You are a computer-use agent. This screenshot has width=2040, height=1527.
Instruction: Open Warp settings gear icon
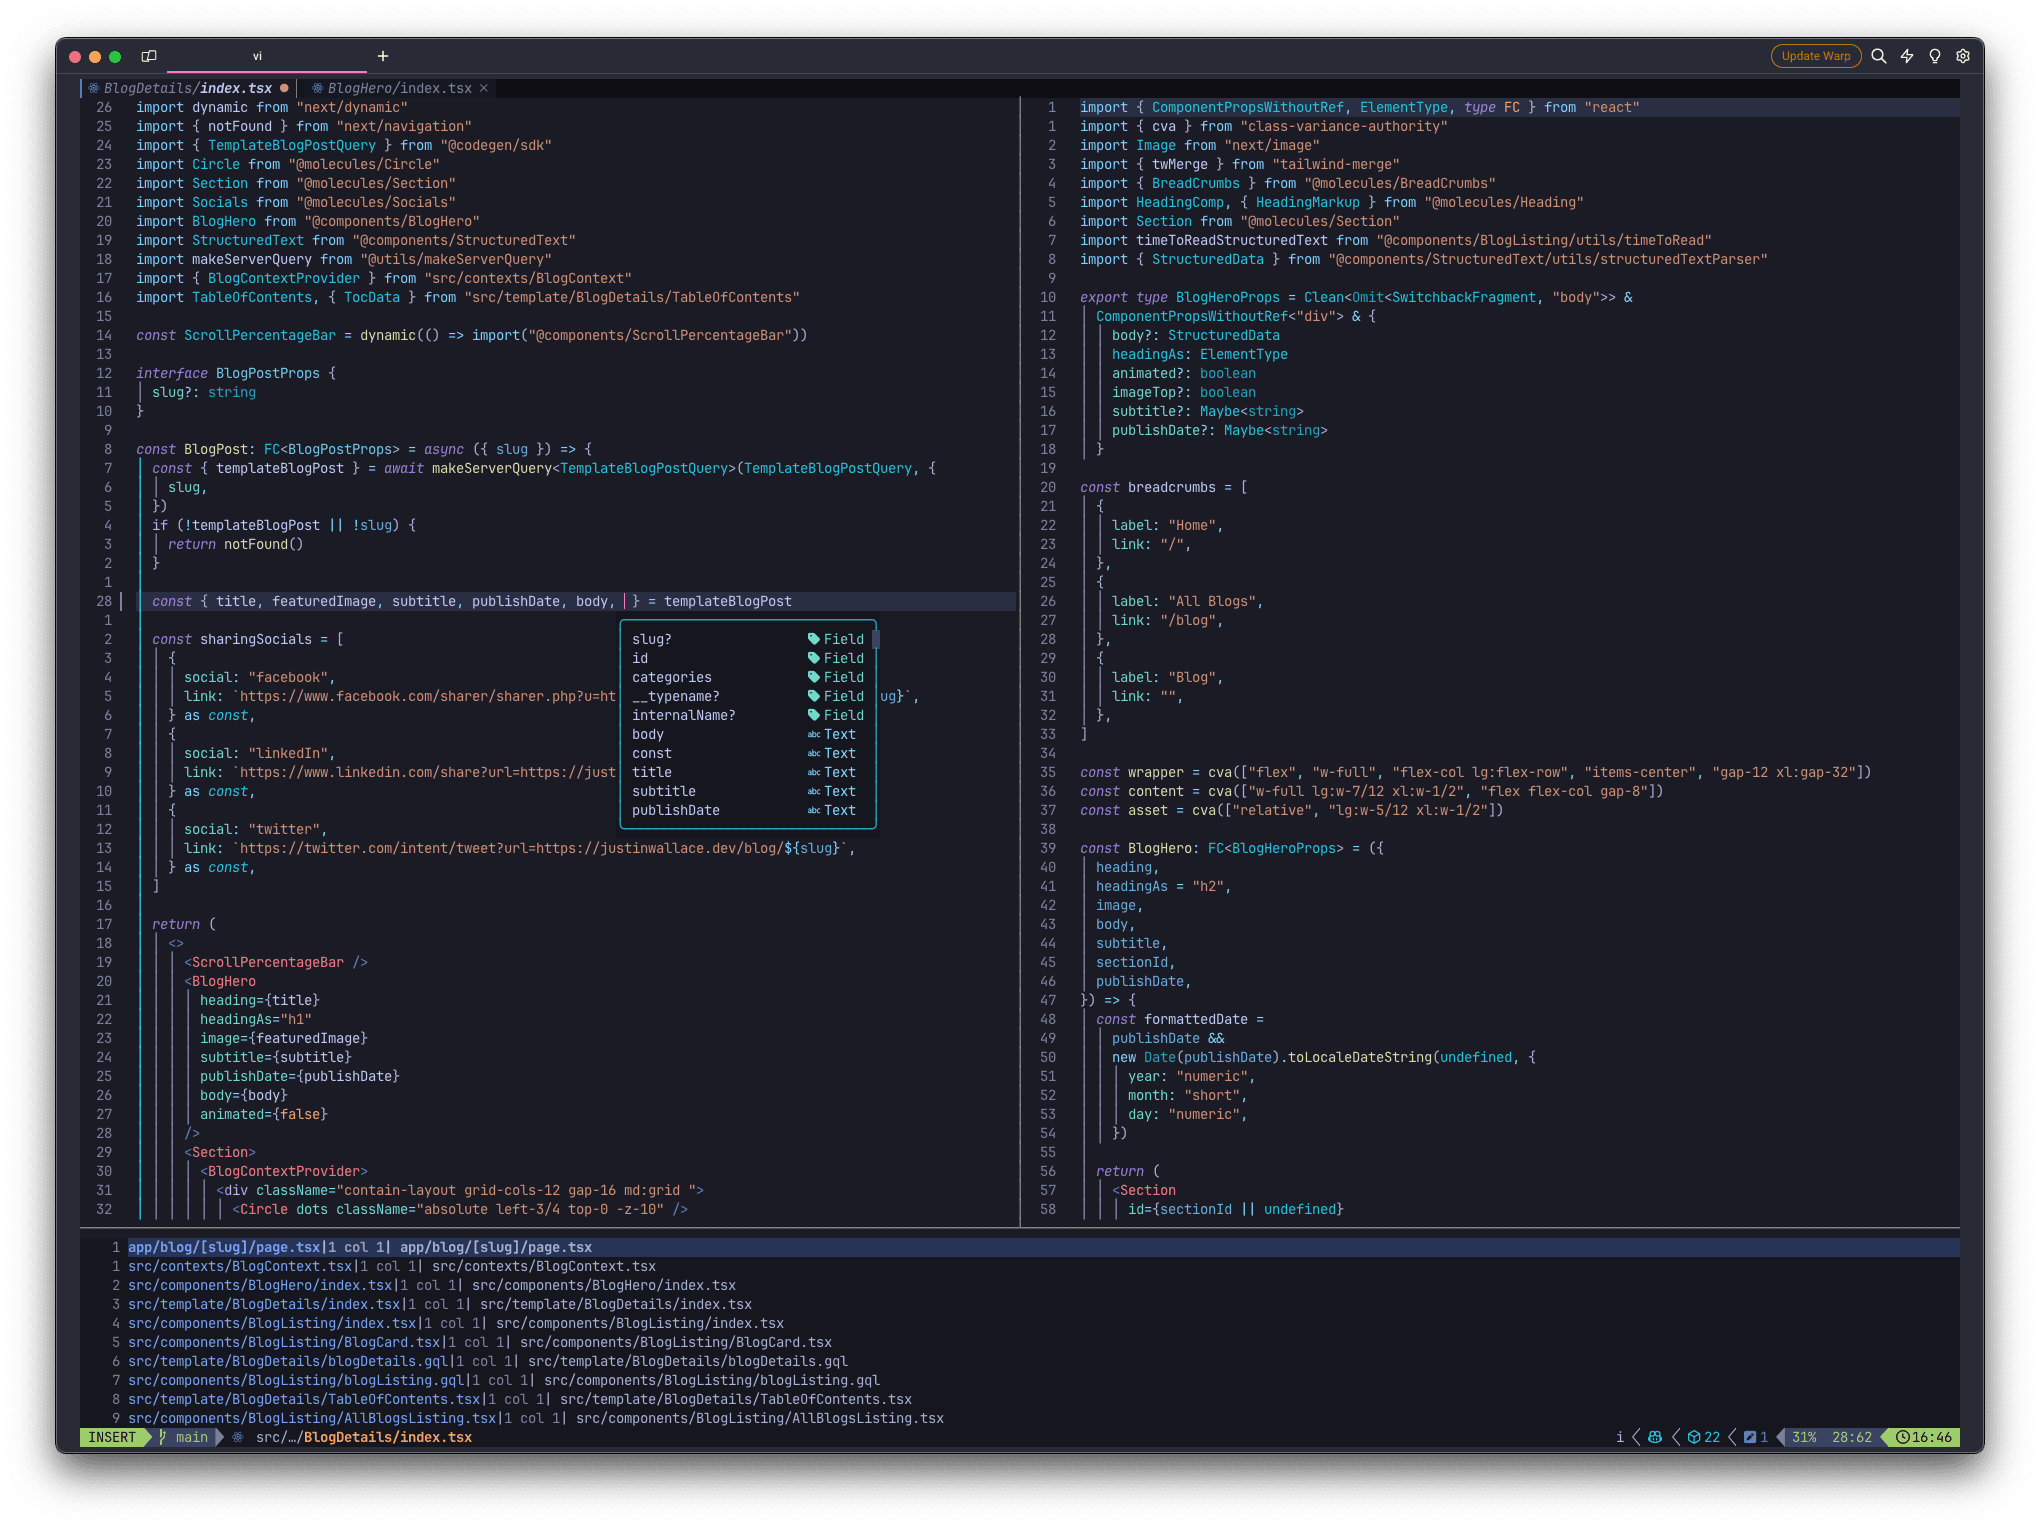pyautogui.click(x=1963, y=56)
